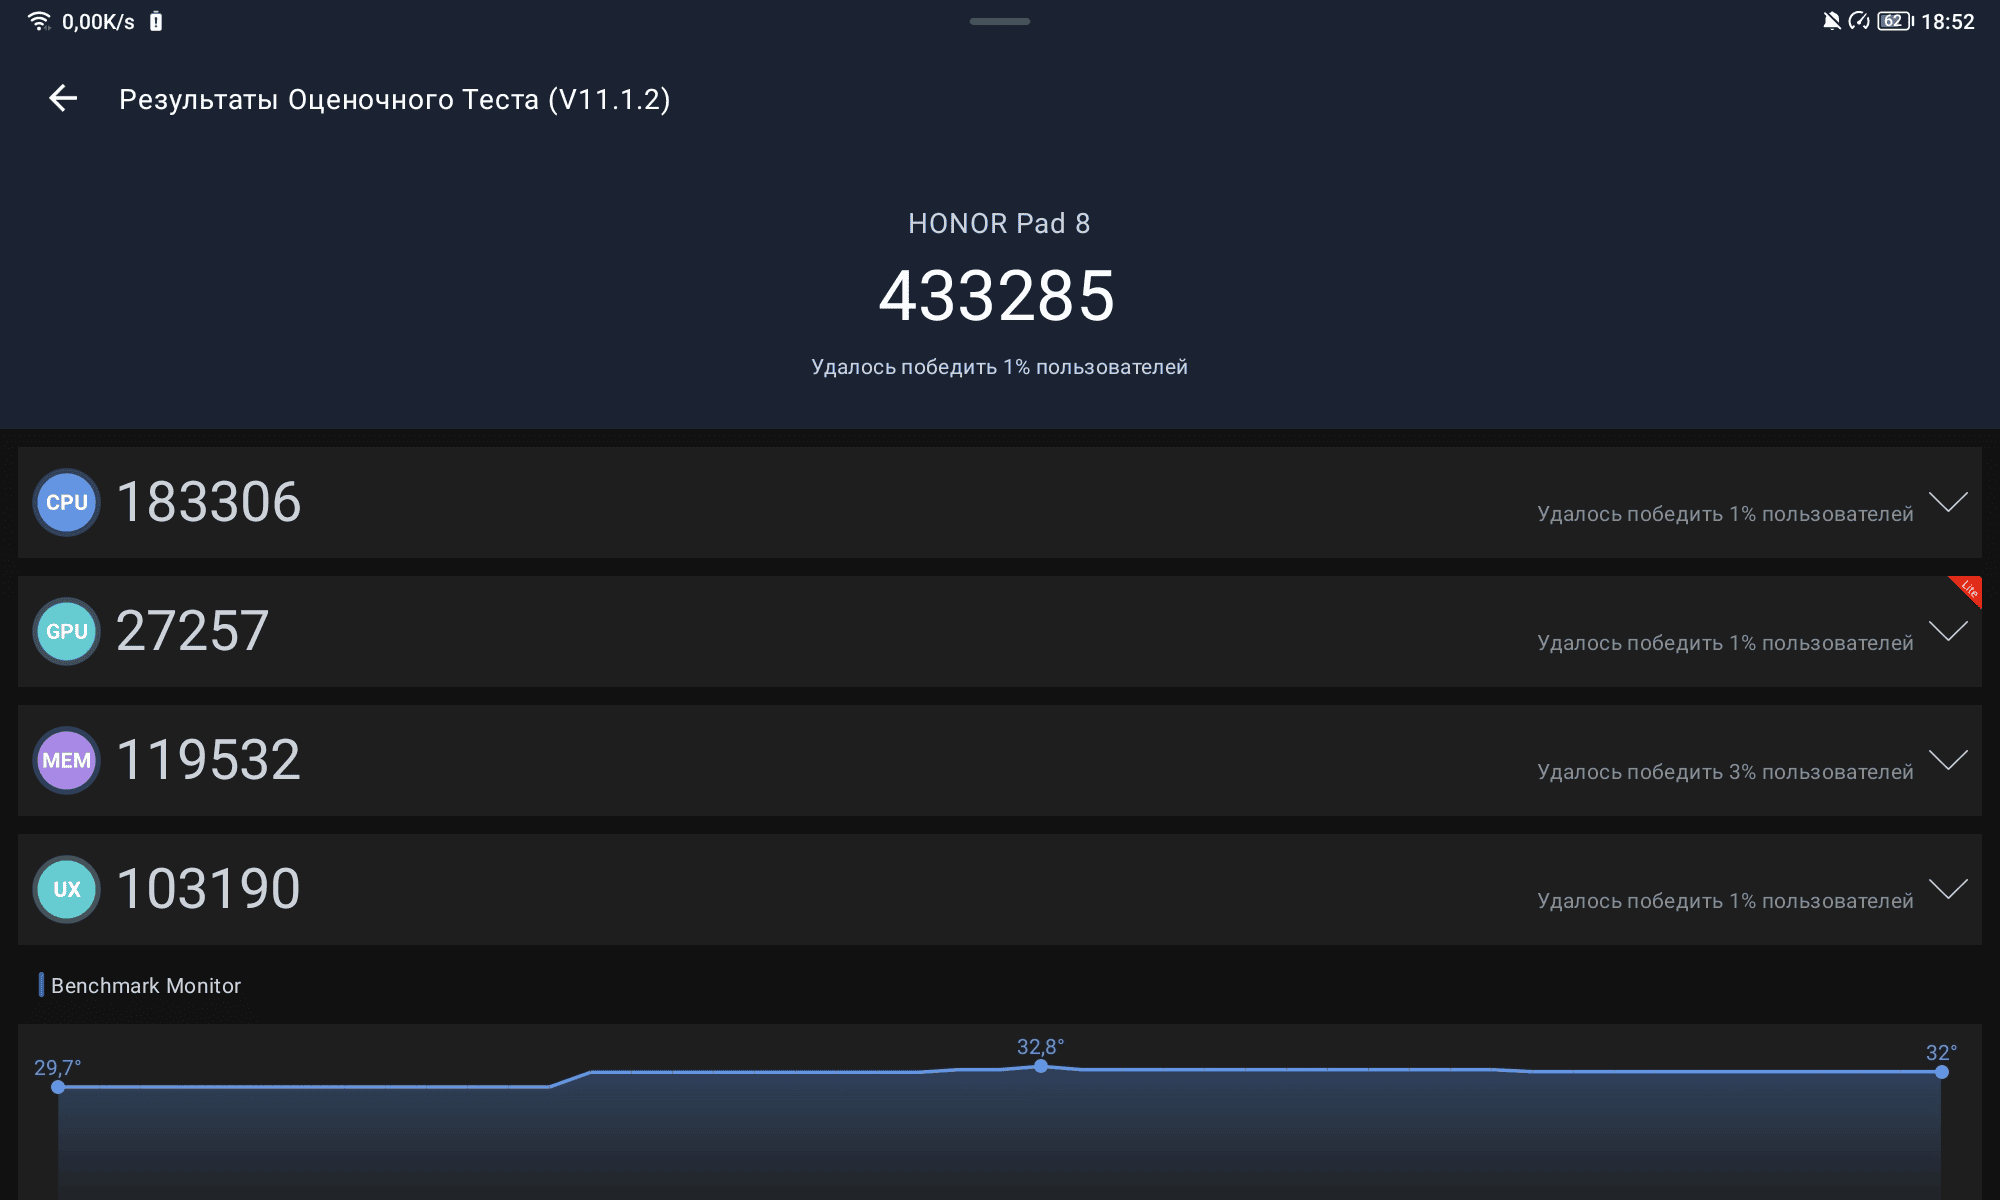The width and height of the screenshot is (2000, 1200).
Task: Tap the GPU row 1% пользователей text
Action: (x=1725, y=643)
